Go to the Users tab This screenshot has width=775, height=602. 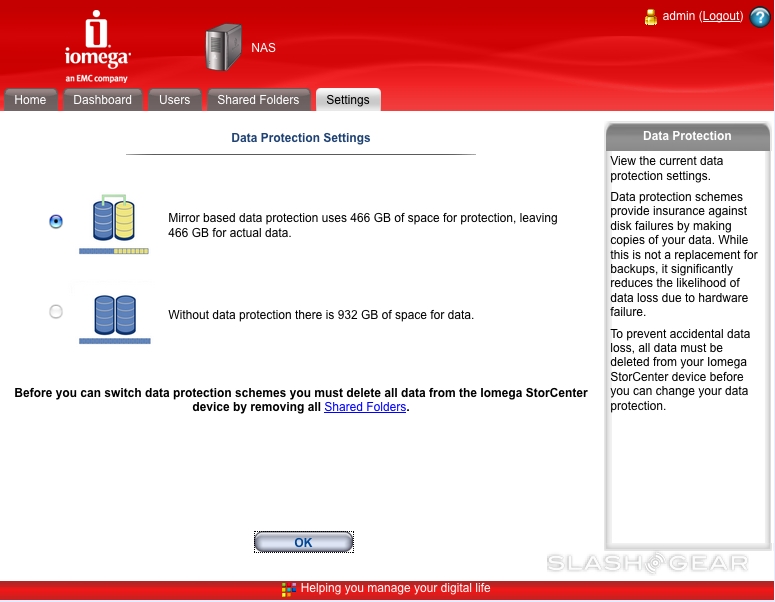point(174,100)
